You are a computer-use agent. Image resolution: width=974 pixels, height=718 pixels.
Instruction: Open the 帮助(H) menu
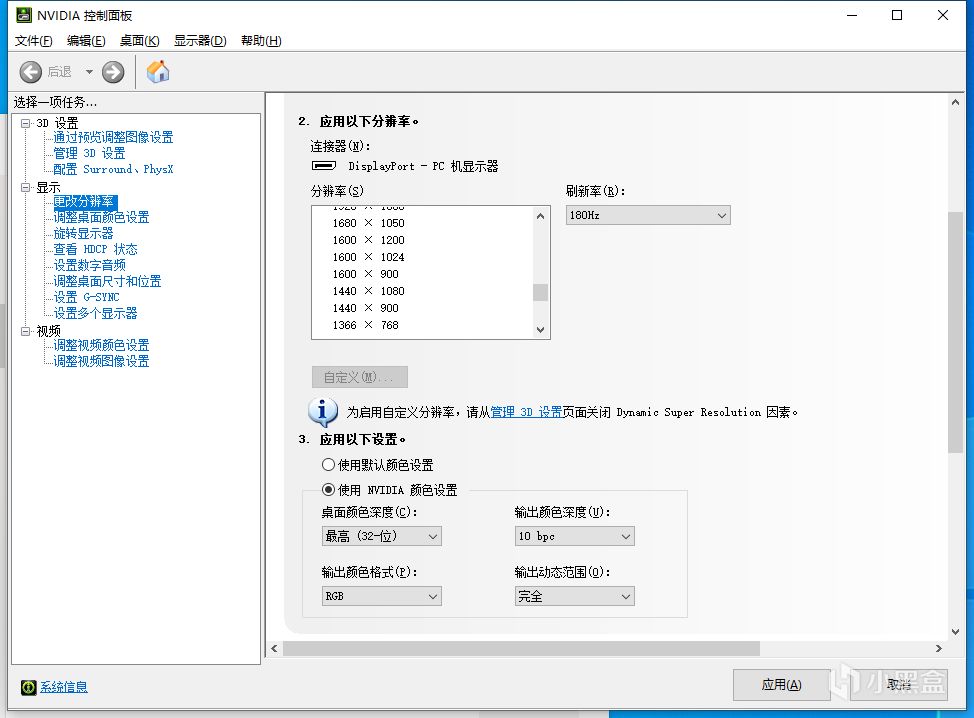pos(262,40)
